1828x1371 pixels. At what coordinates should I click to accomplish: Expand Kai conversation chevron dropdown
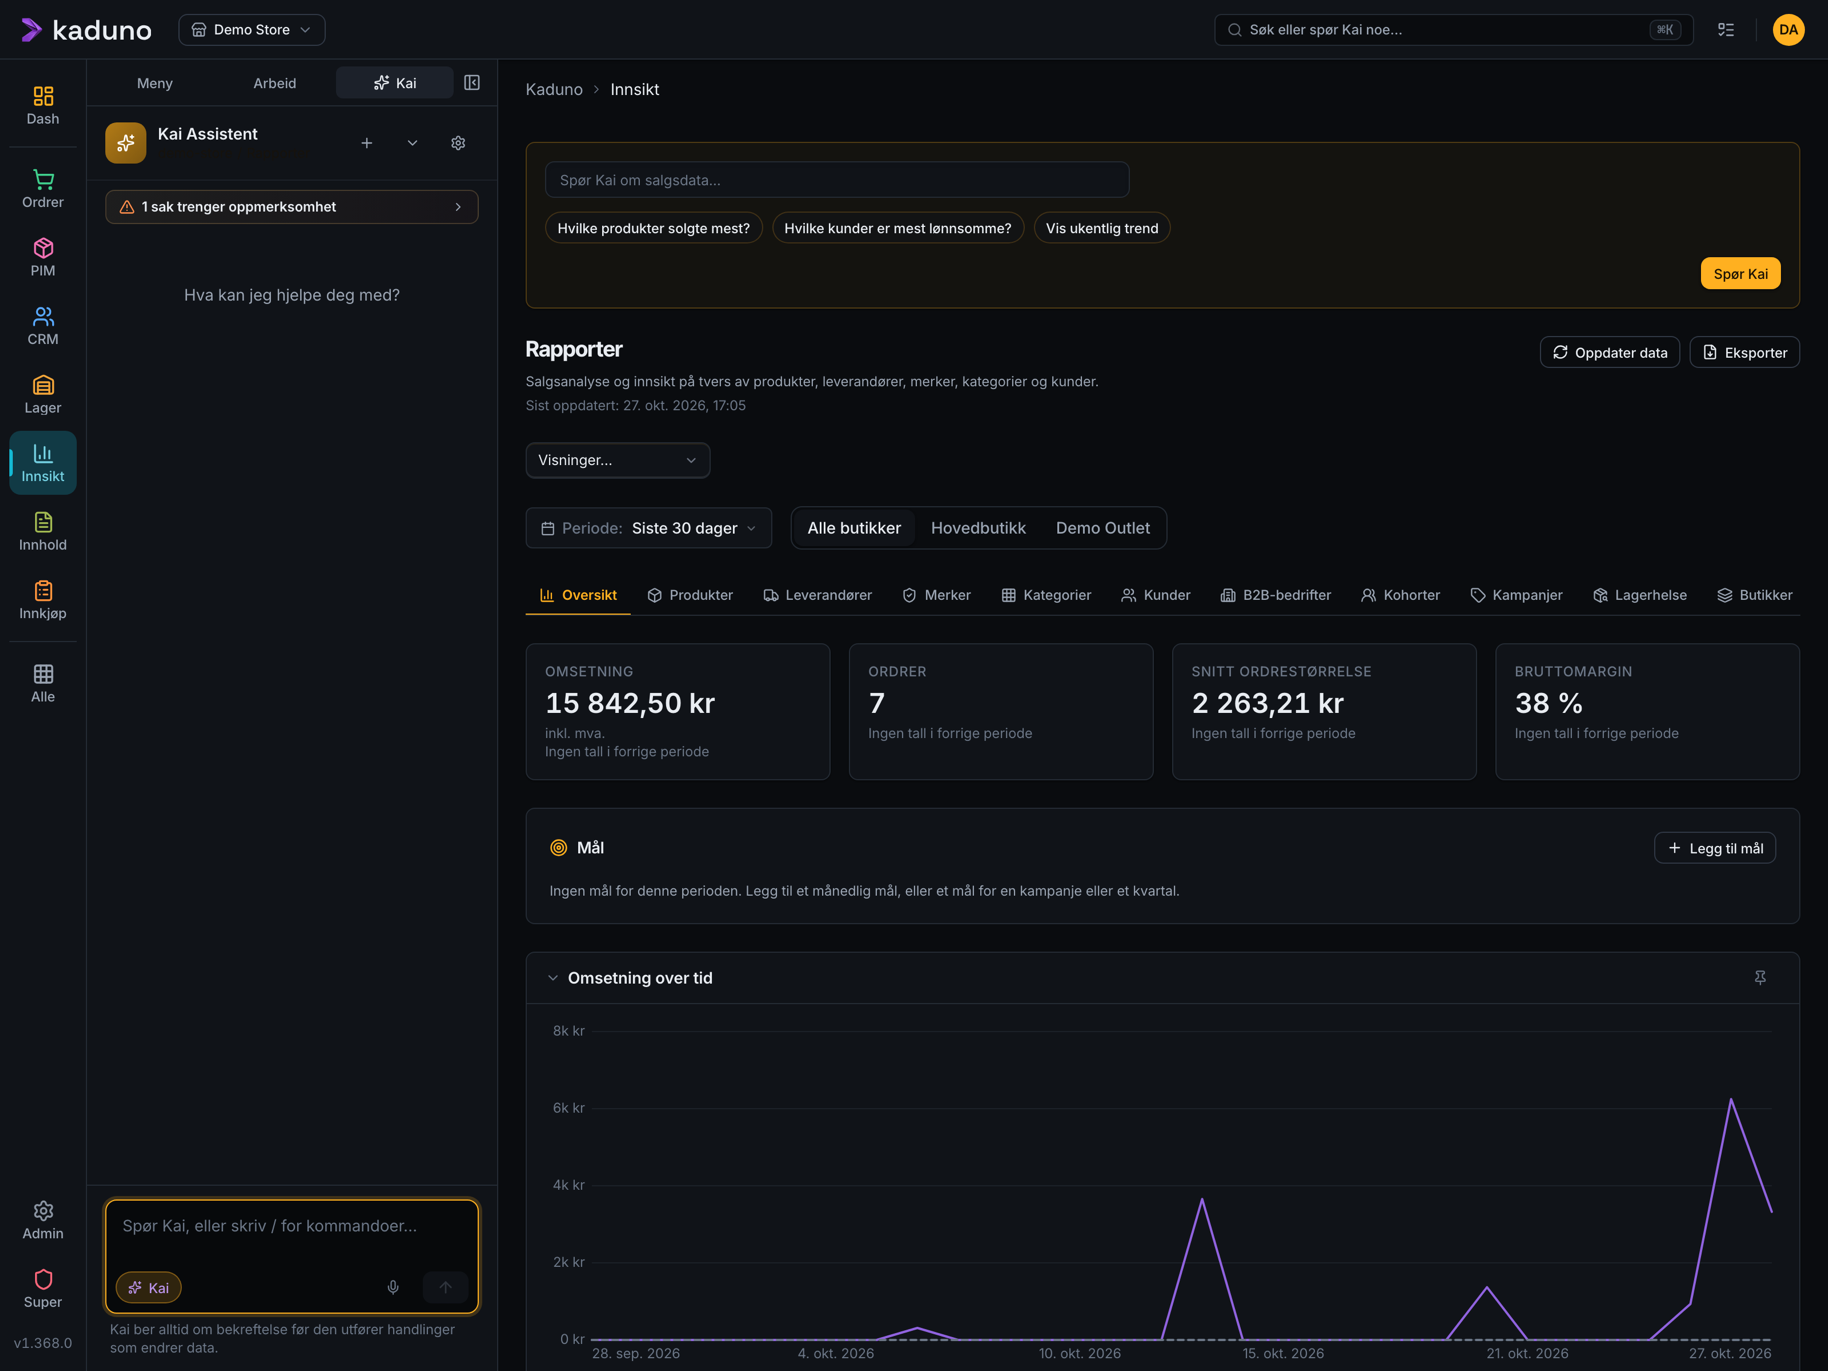click(412, 143)
